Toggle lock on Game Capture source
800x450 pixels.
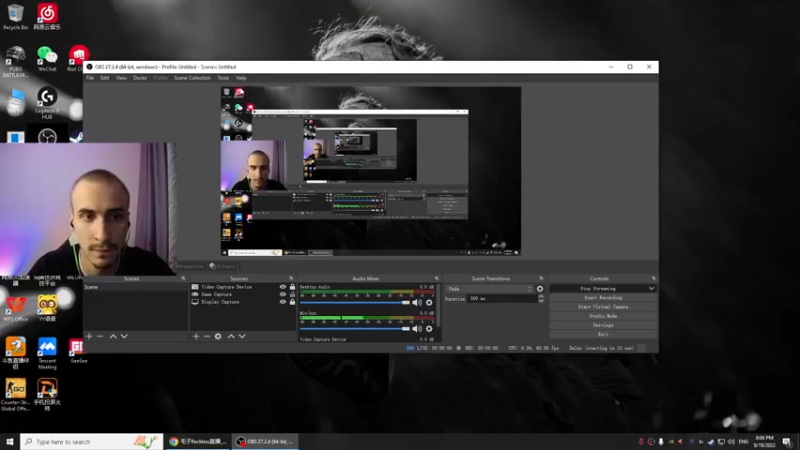tap(292, 294)
